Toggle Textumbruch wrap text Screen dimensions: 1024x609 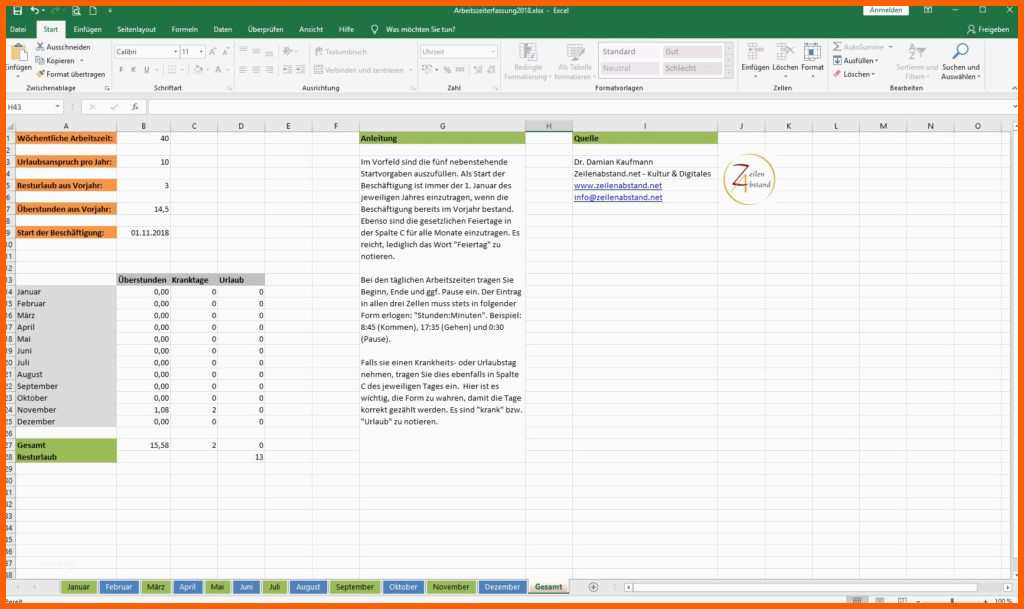point(341,52)
